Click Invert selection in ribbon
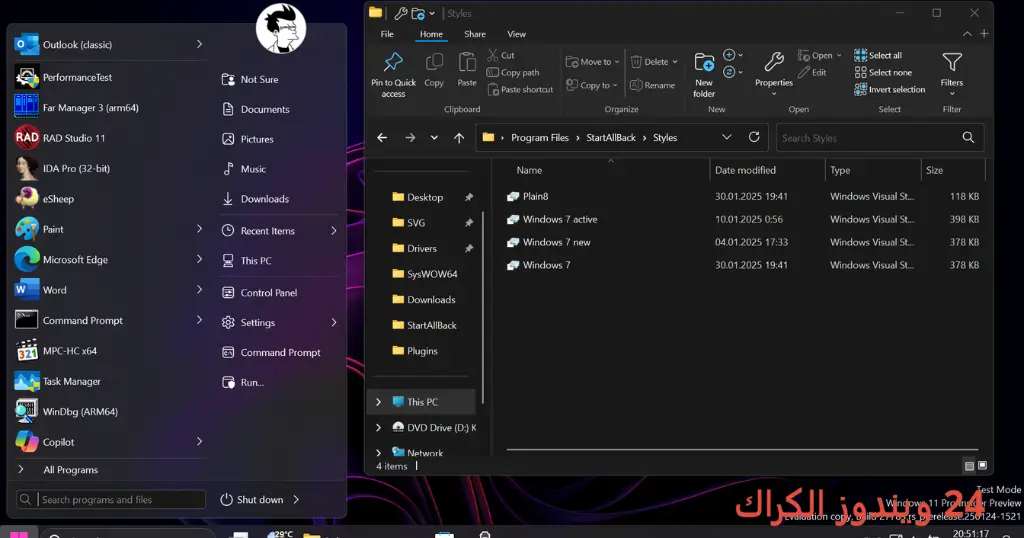The image size is (1024, 538). pyautogui.click(x=889, y=89)
